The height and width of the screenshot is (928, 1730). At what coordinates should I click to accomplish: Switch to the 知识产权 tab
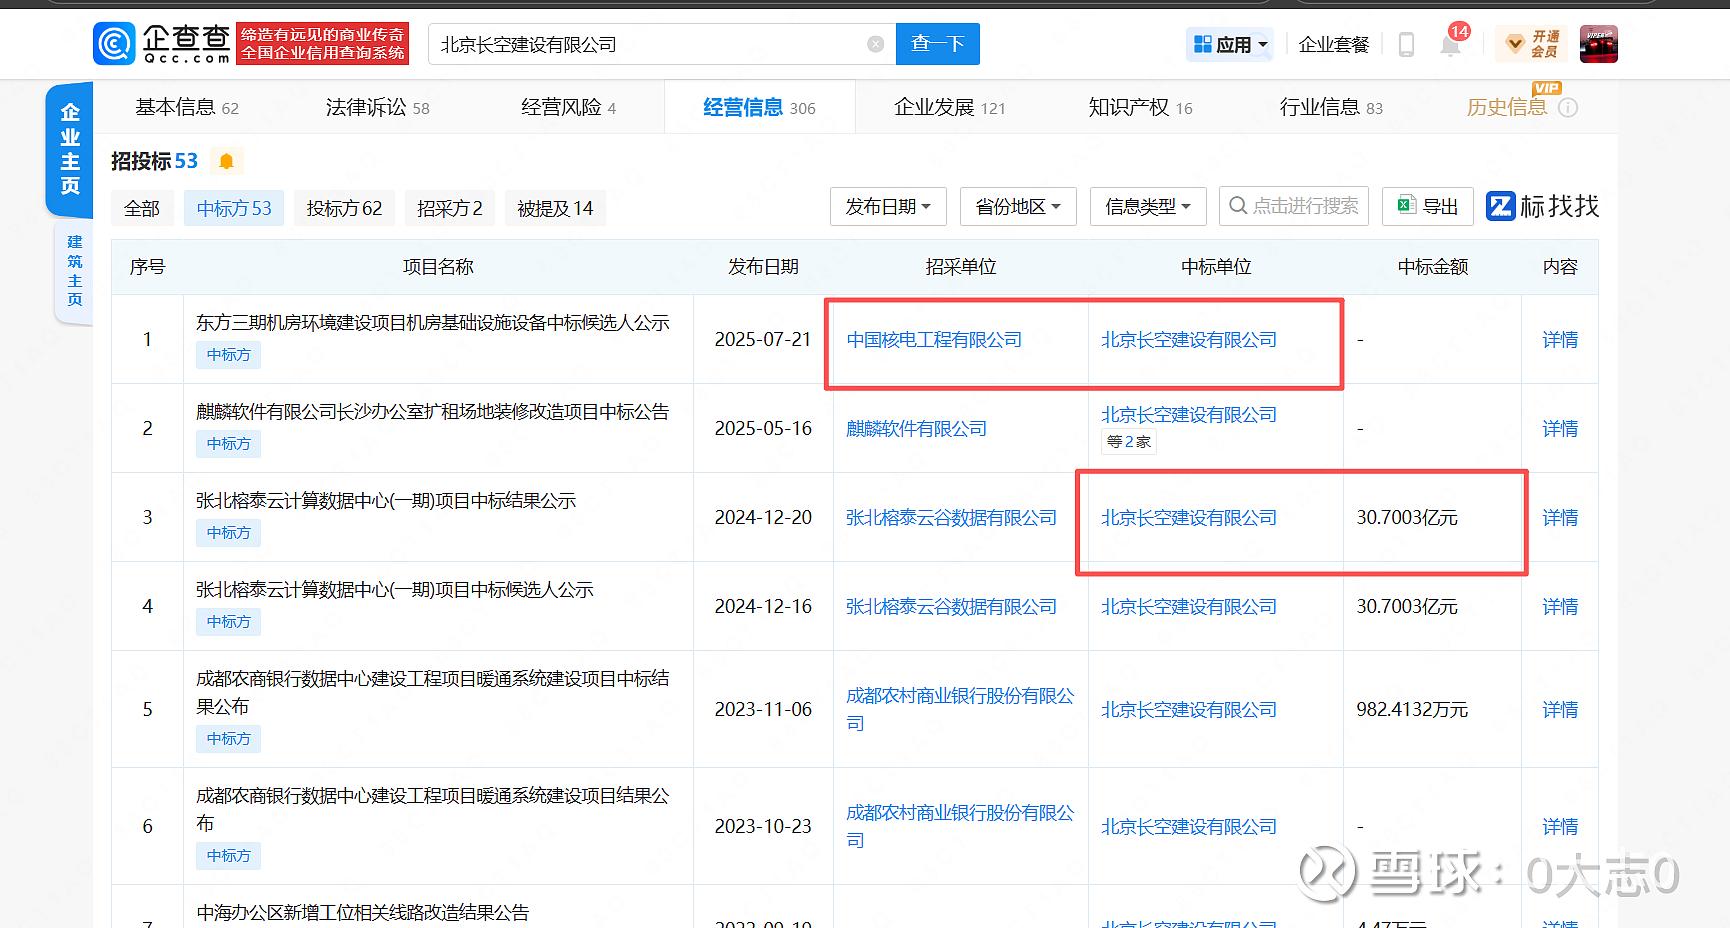[1140, 108]
